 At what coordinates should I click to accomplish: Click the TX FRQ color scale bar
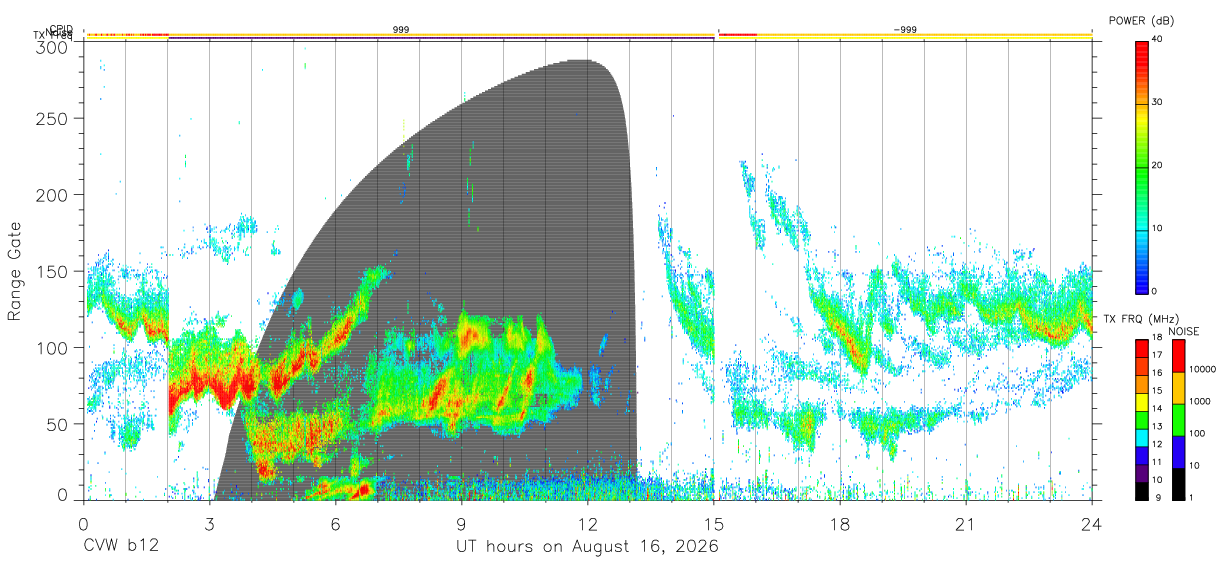point(1142,420)
